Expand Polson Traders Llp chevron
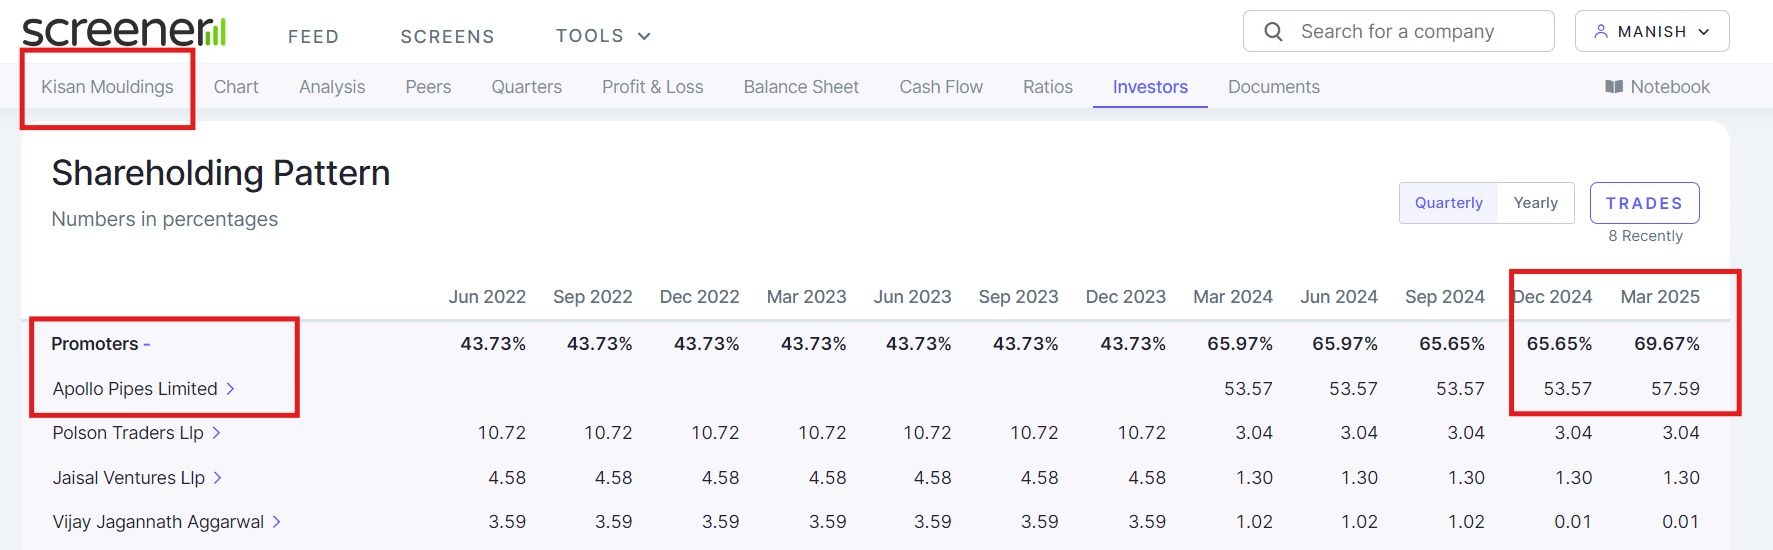 (216, 433)
